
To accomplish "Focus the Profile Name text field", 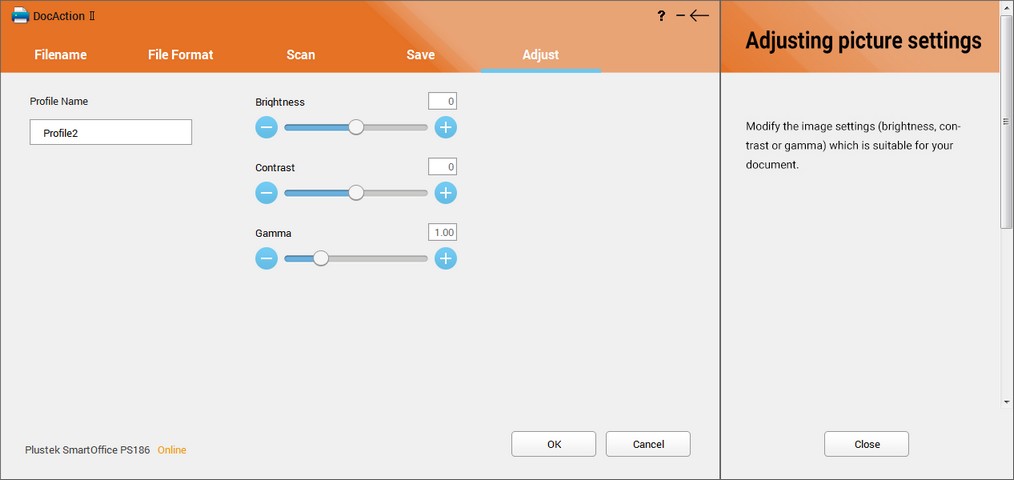I will coord(111,132).
